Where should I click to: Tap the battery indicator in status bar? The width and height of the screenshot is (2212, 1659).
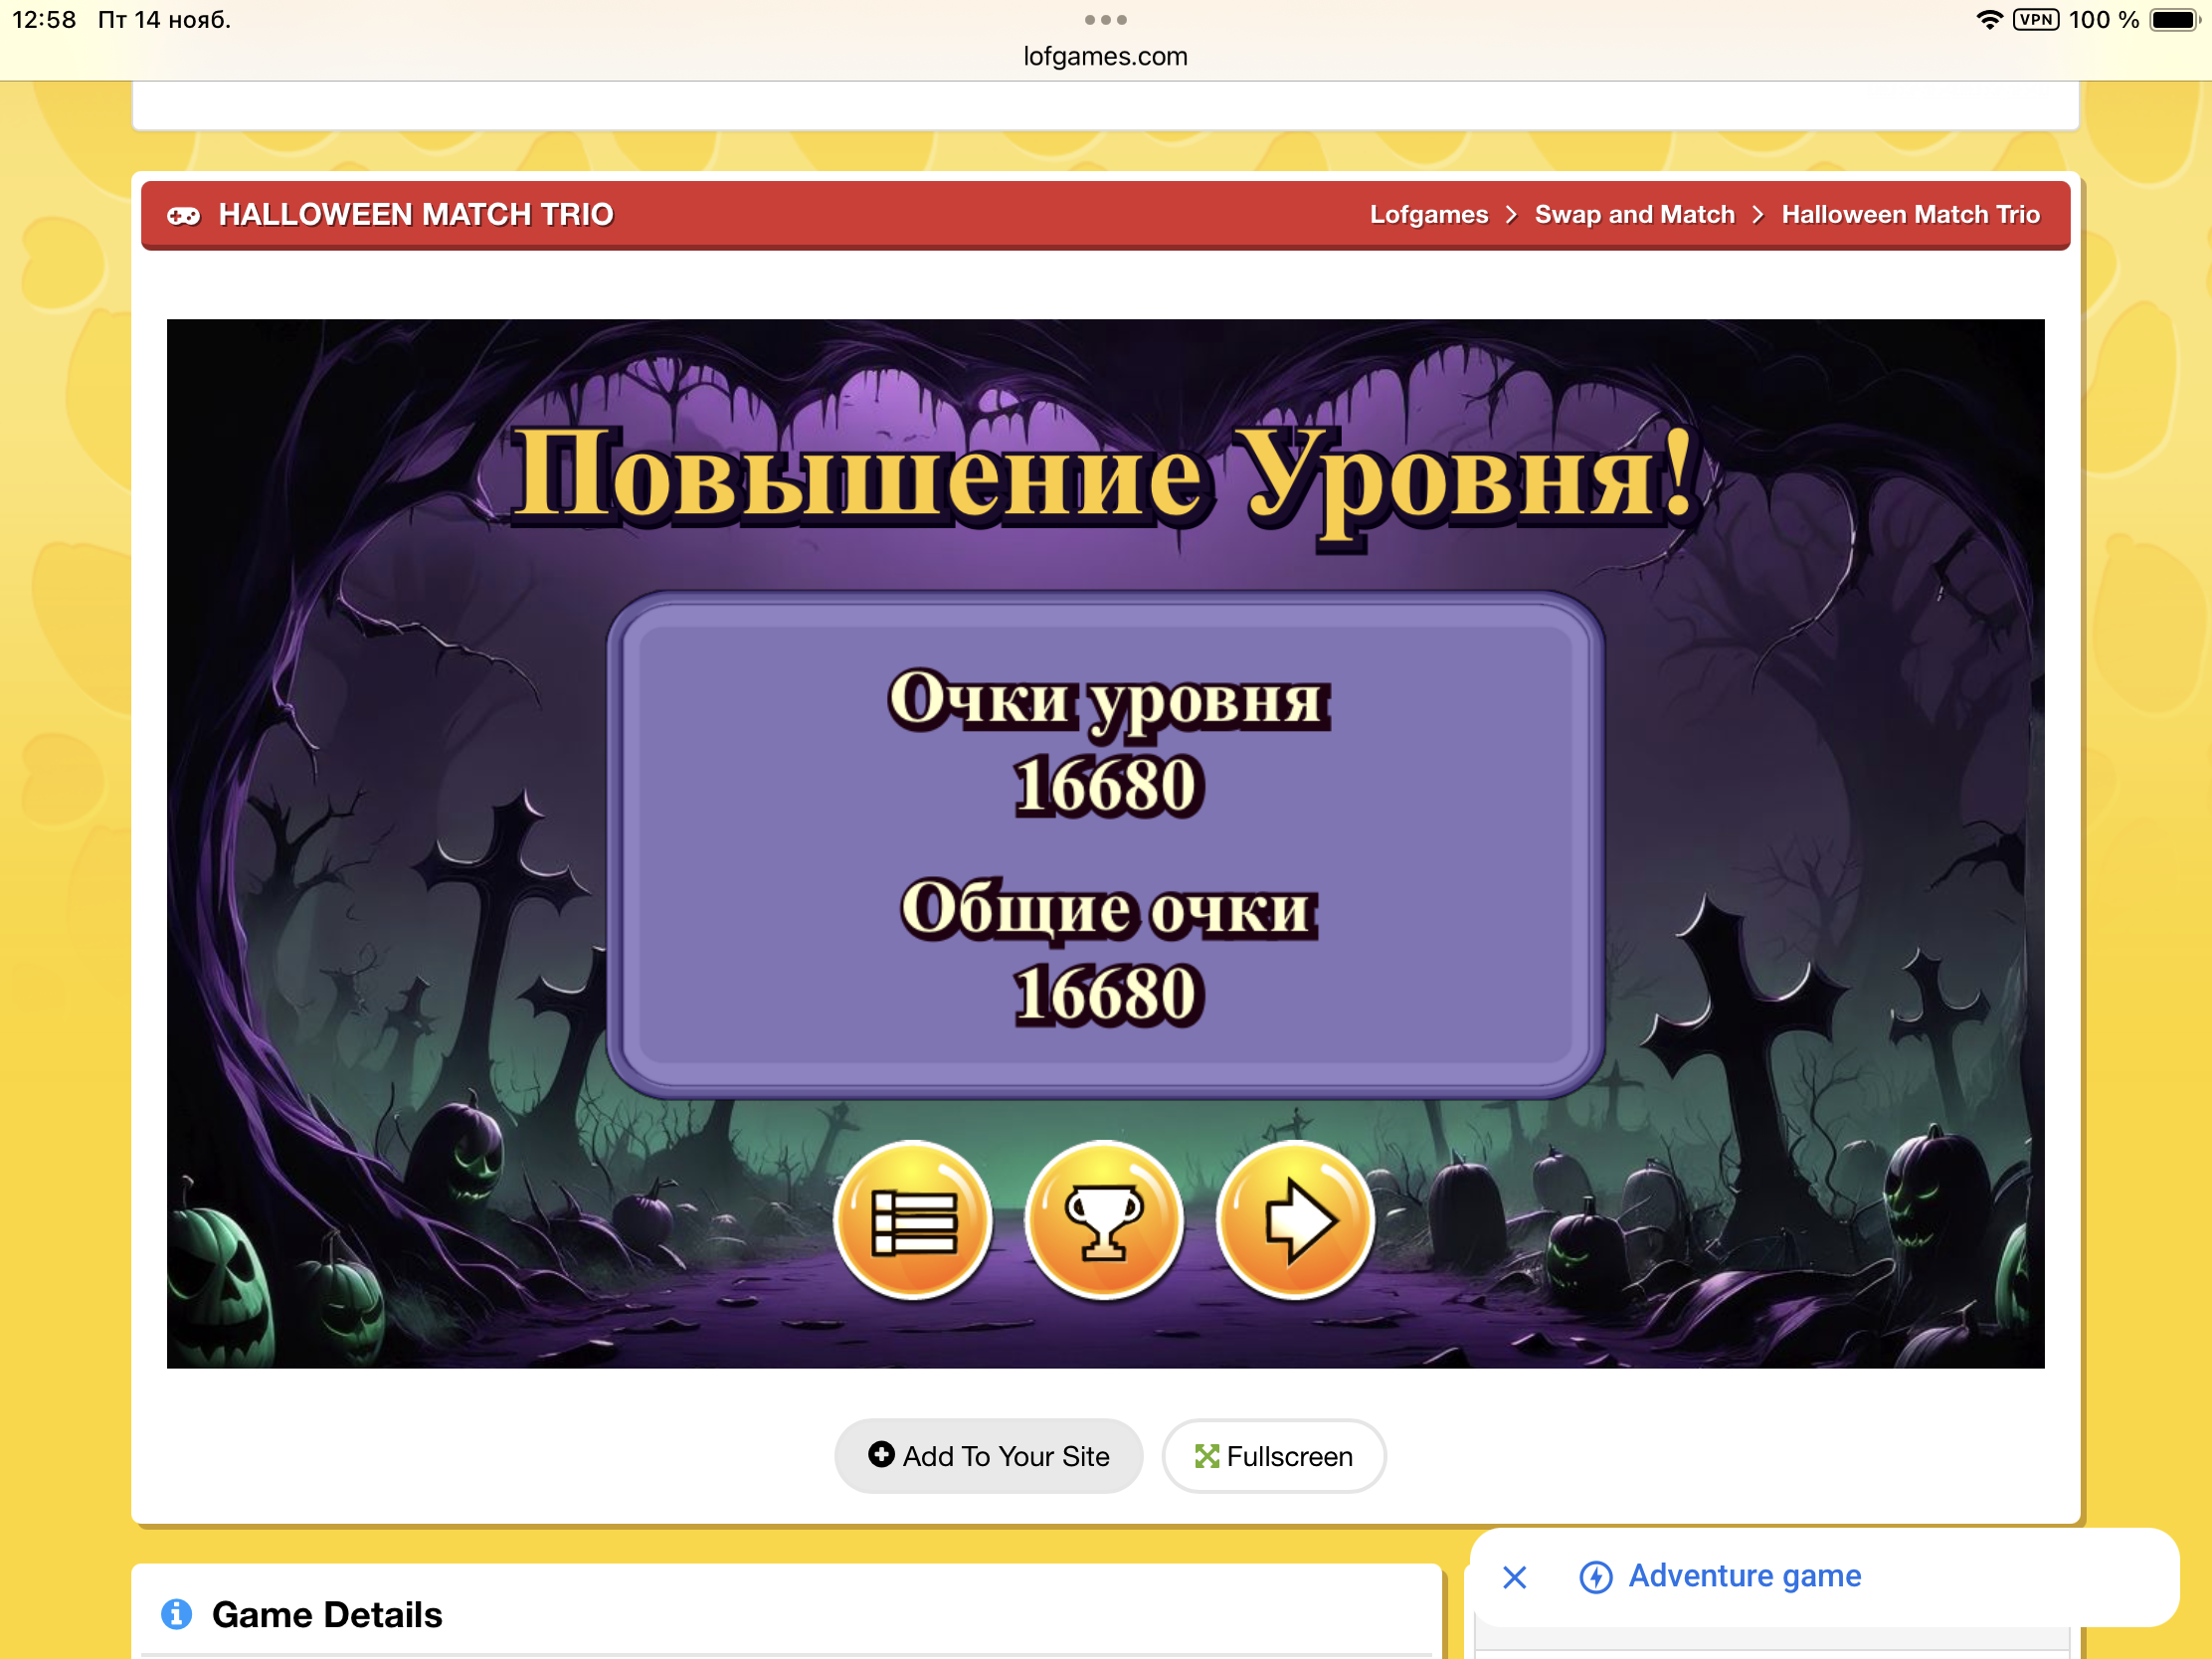[x=2174, y=20]
